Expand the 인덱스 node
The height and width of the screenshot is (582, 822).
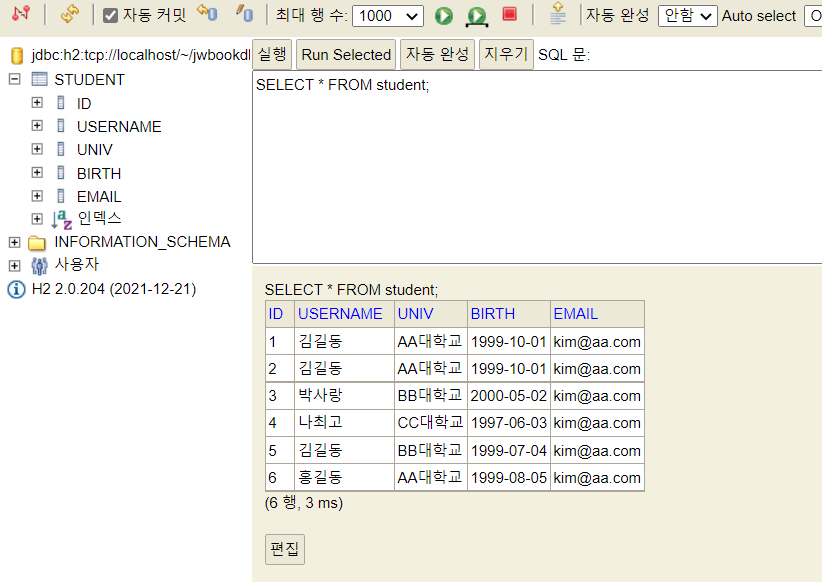coord(37,219)
